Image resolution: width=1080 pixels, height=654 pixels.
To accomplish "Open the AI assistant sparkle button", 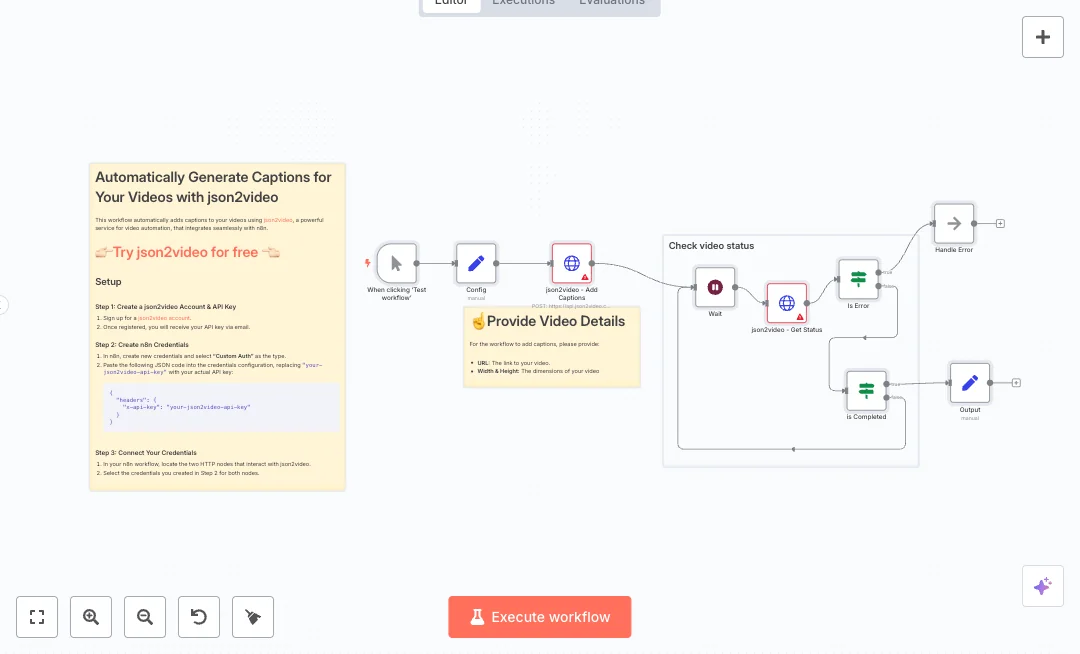I will (1042, 586).
